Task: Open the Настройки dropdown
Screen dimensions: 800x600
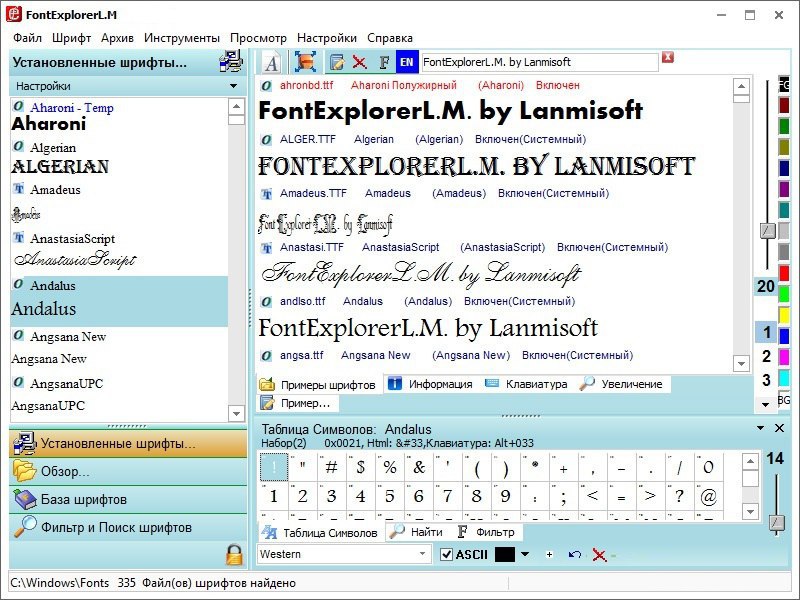Action: point(127,86)
